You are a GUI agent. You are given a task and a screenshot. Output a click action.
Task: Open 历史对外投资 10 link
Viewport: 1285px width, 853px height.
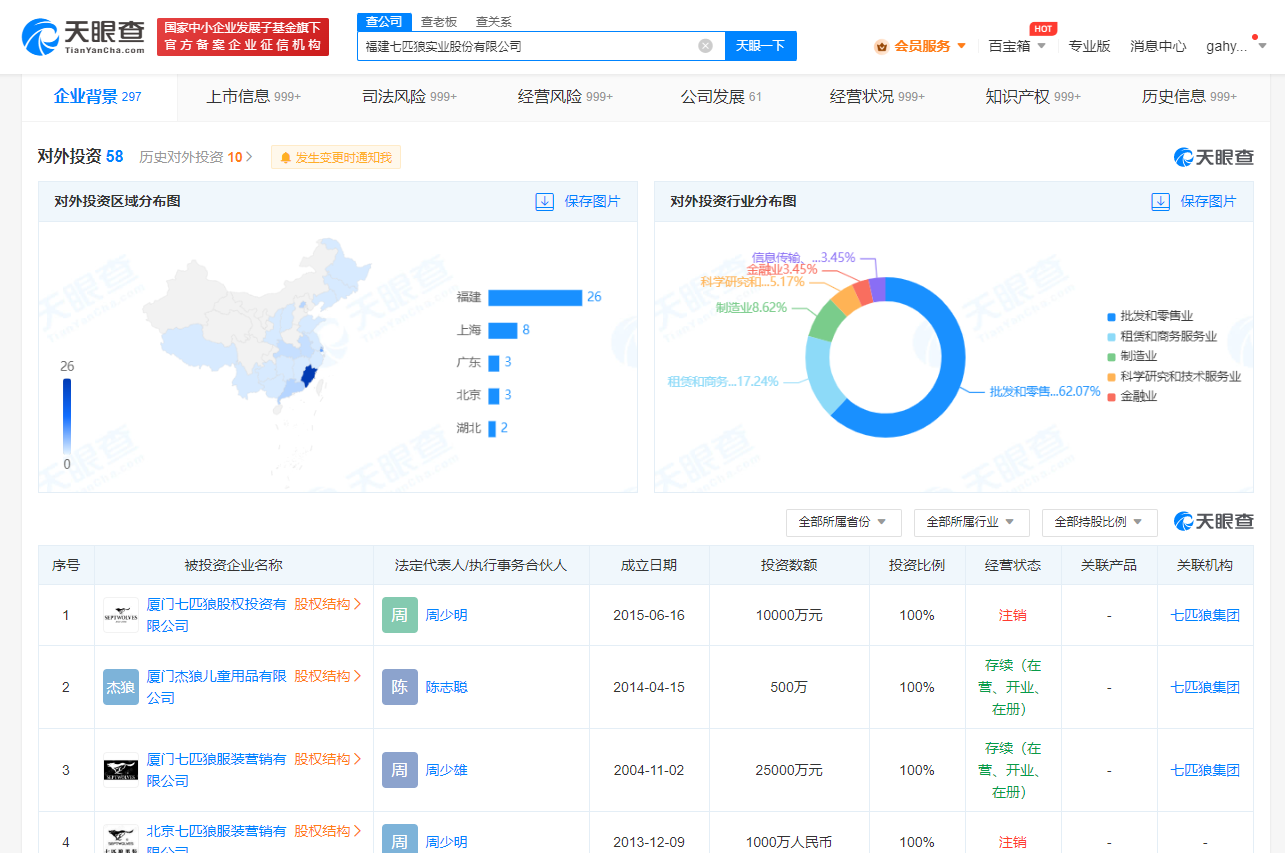click(x=196, y=157)
